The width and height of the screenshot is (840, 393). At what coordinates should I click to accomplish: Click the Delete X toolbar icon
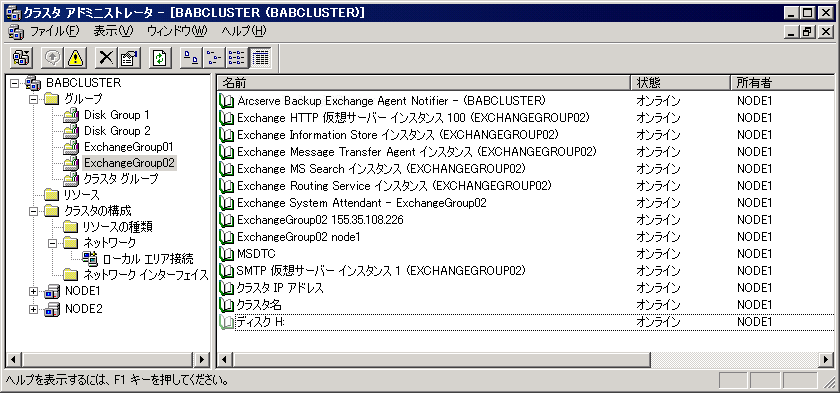(106, 58)
